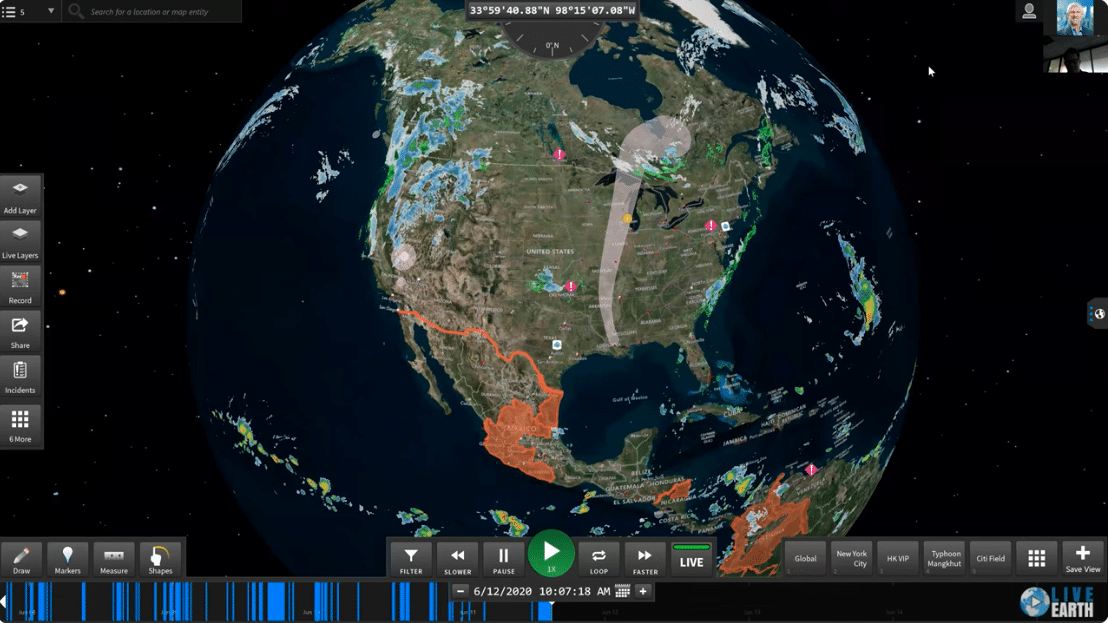Open the saved views grid
Image resolution: width=1108 pixels, height=623 pixels.
click(1037, 559)
